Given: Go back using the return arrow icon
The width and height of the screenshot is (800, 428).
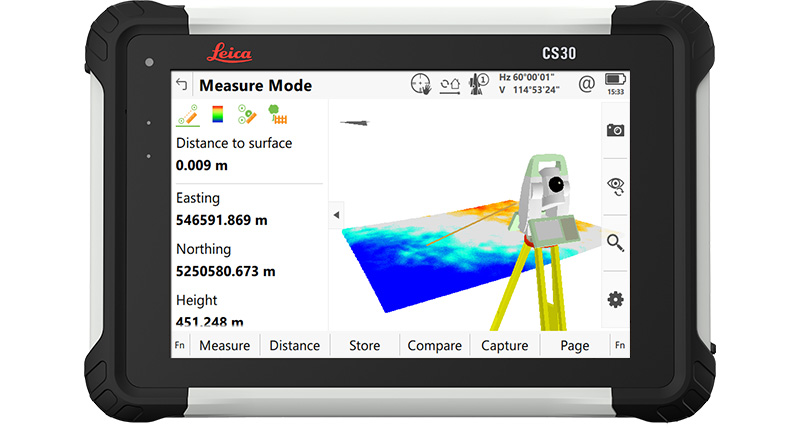Looking at the screenshot, I should coord(182,84).
